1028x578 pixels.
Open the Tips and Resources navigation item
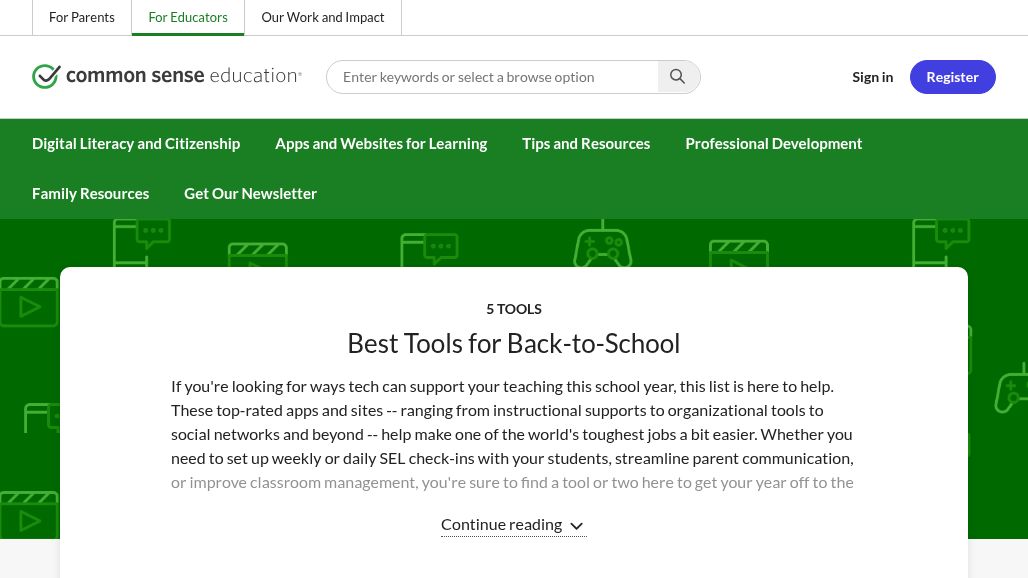(x=586, y=143)
